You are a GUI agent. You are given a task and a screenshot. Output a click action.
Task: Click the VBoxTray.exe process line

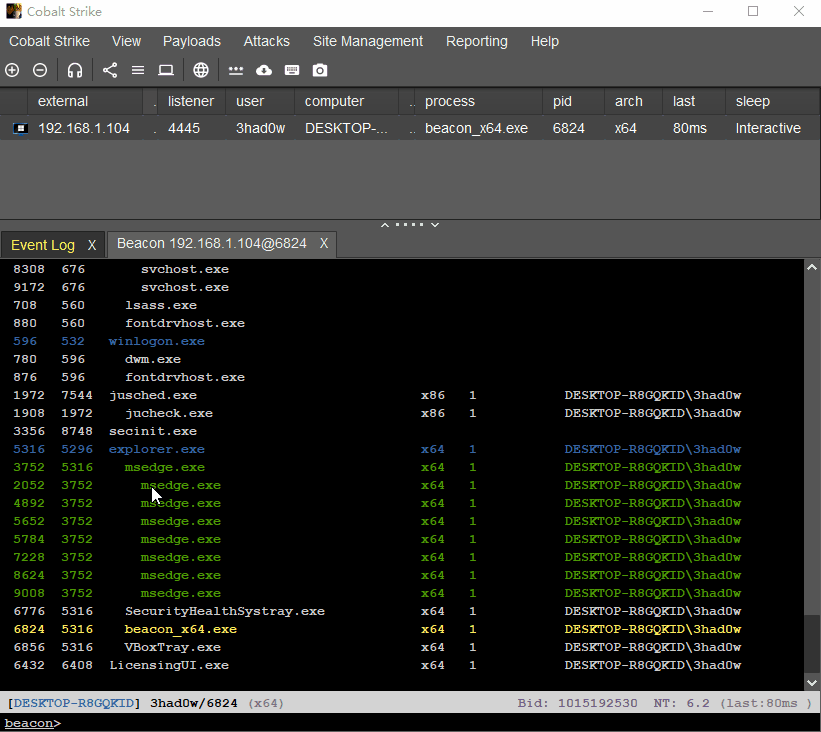pyautogui.click(x=172, y=647)
